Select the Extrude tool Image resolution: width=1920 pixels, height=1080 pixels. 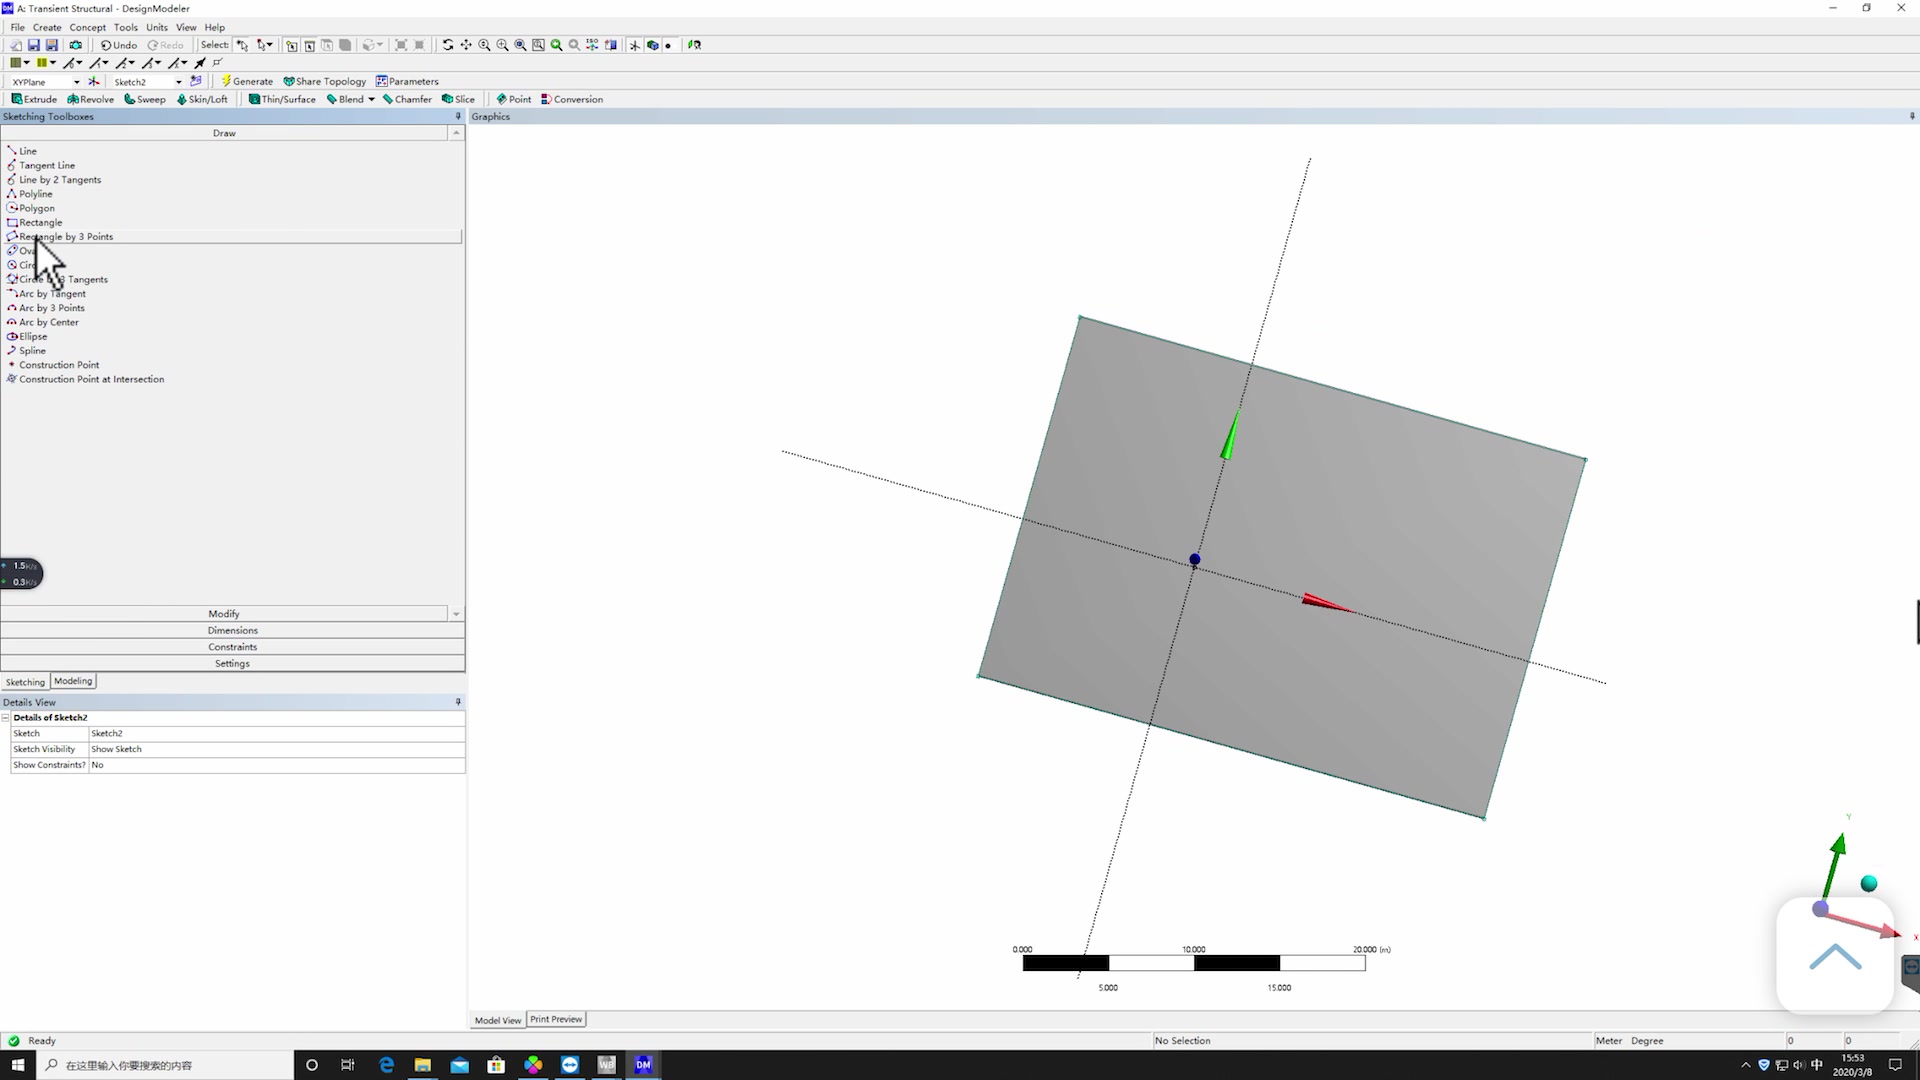34,99
